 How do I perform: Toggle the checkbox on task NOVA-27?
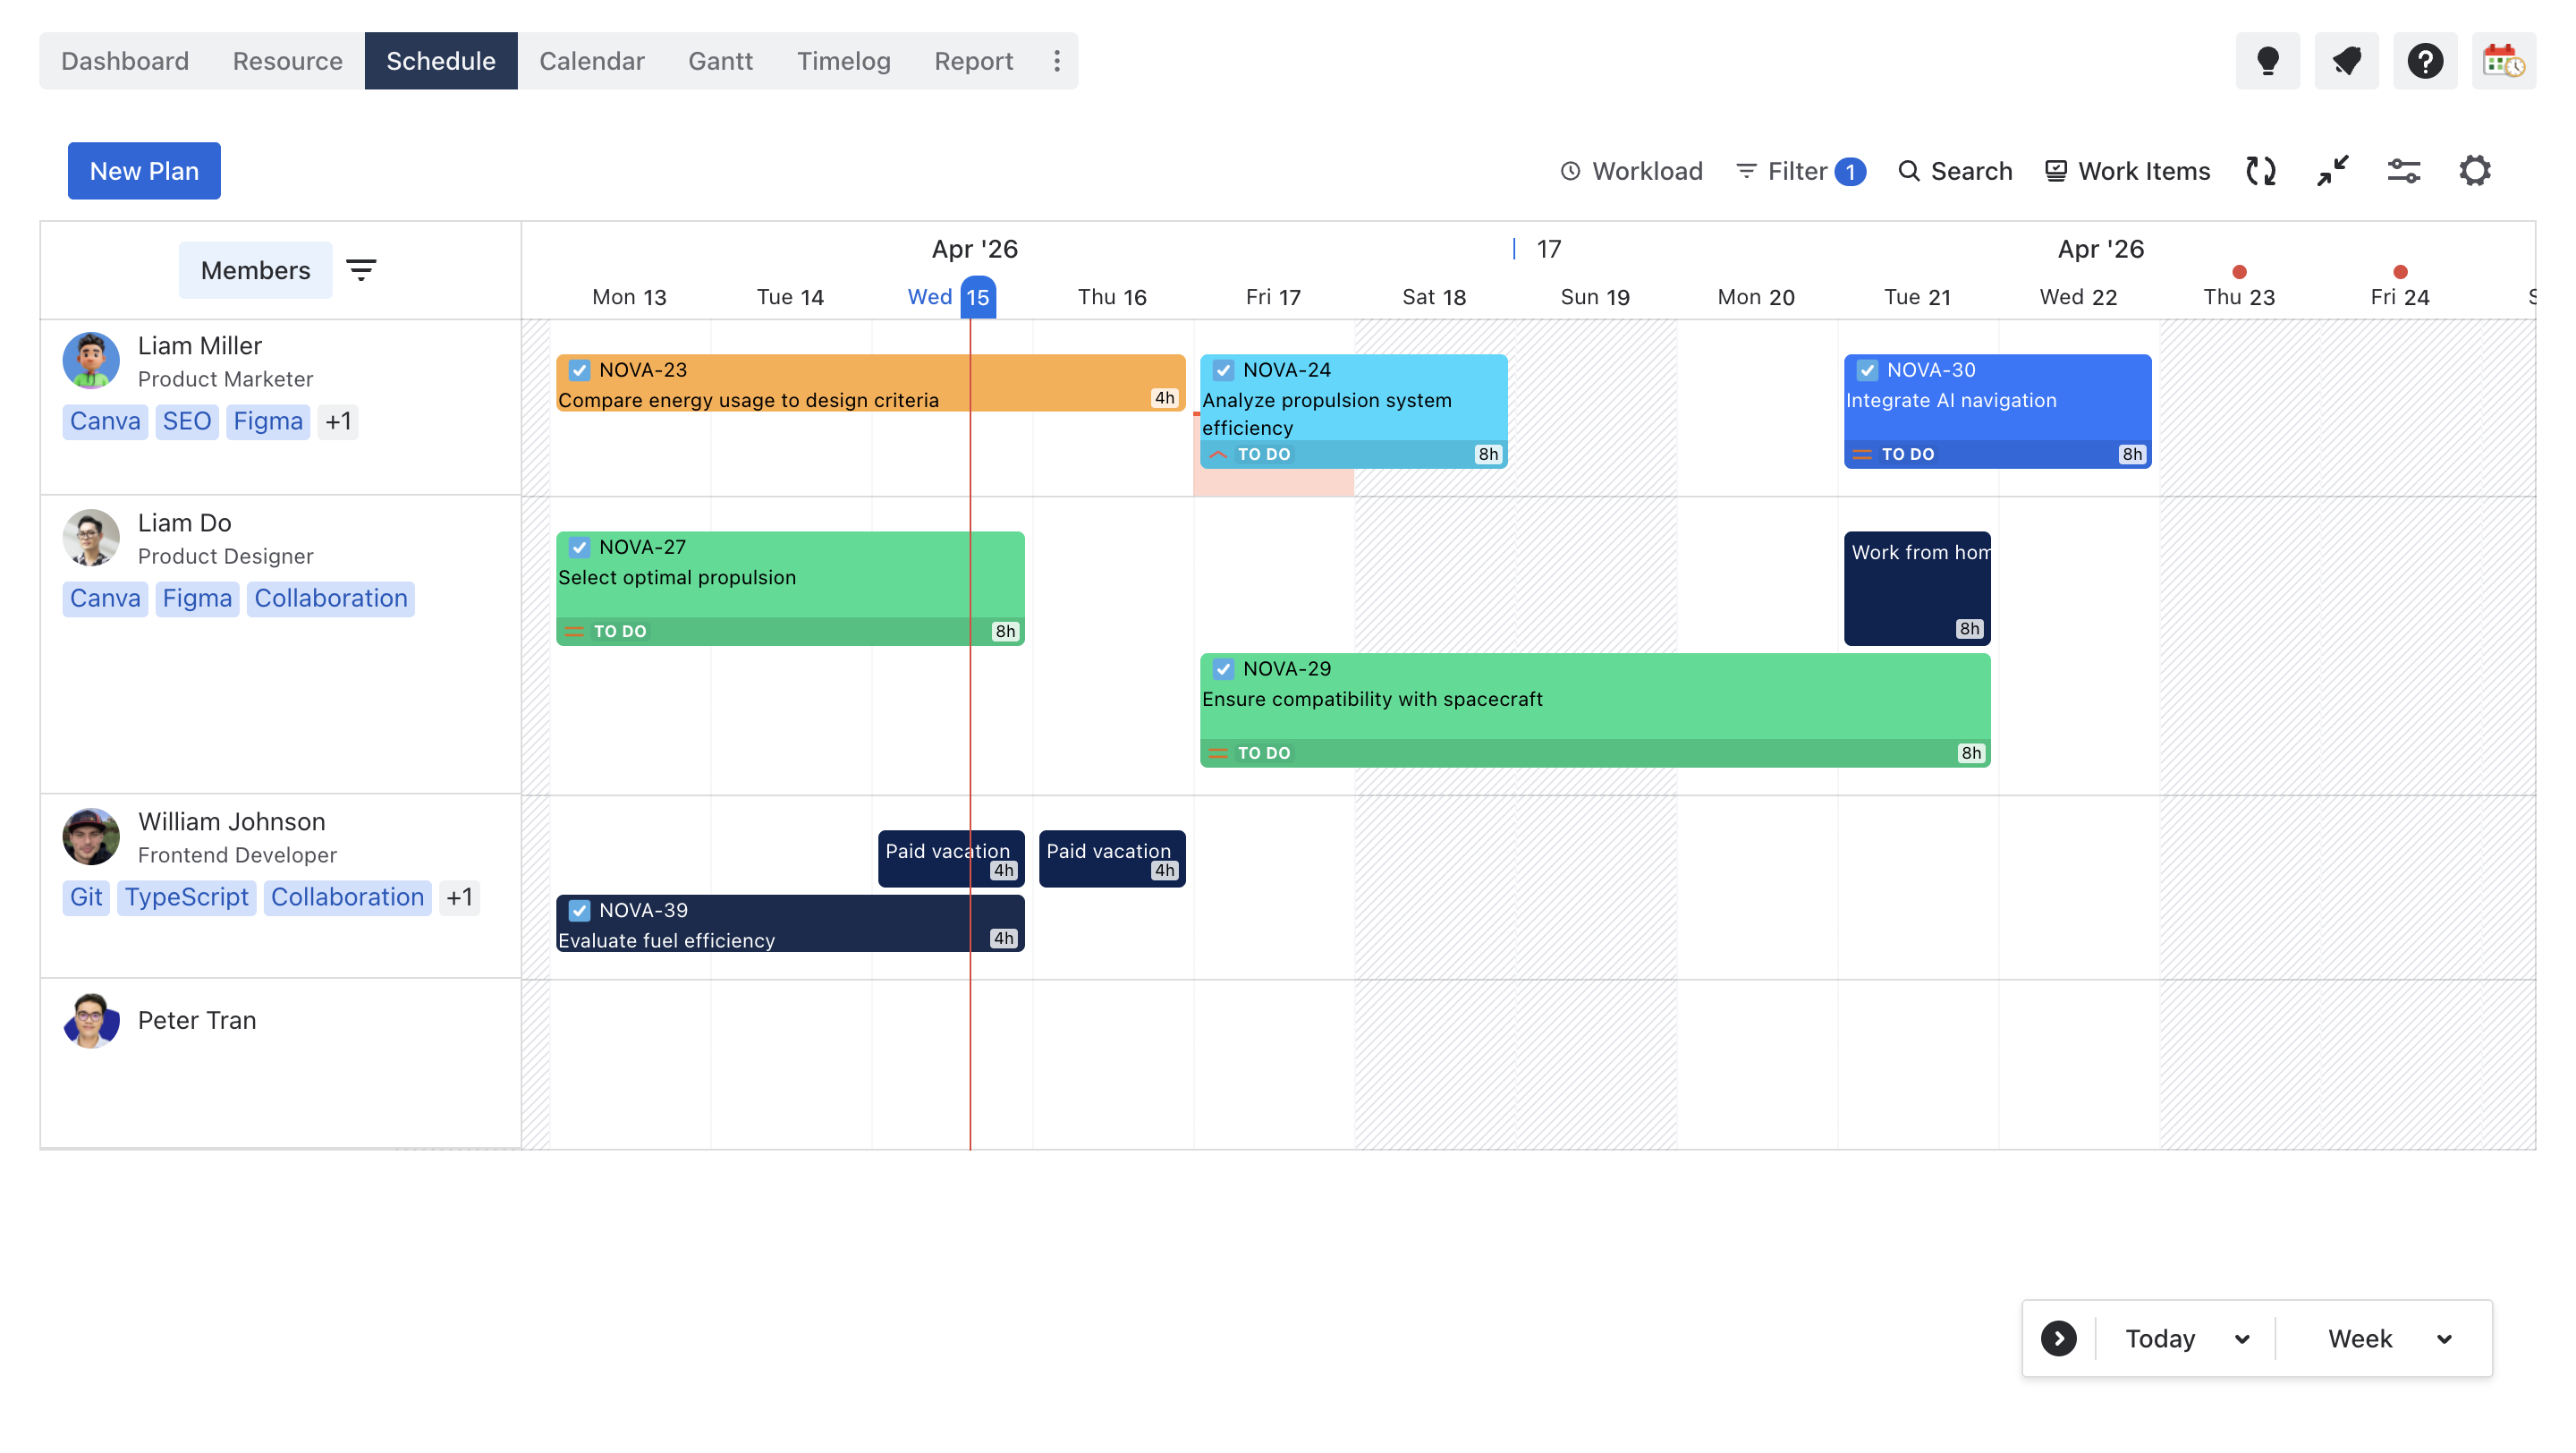(579, 547)
